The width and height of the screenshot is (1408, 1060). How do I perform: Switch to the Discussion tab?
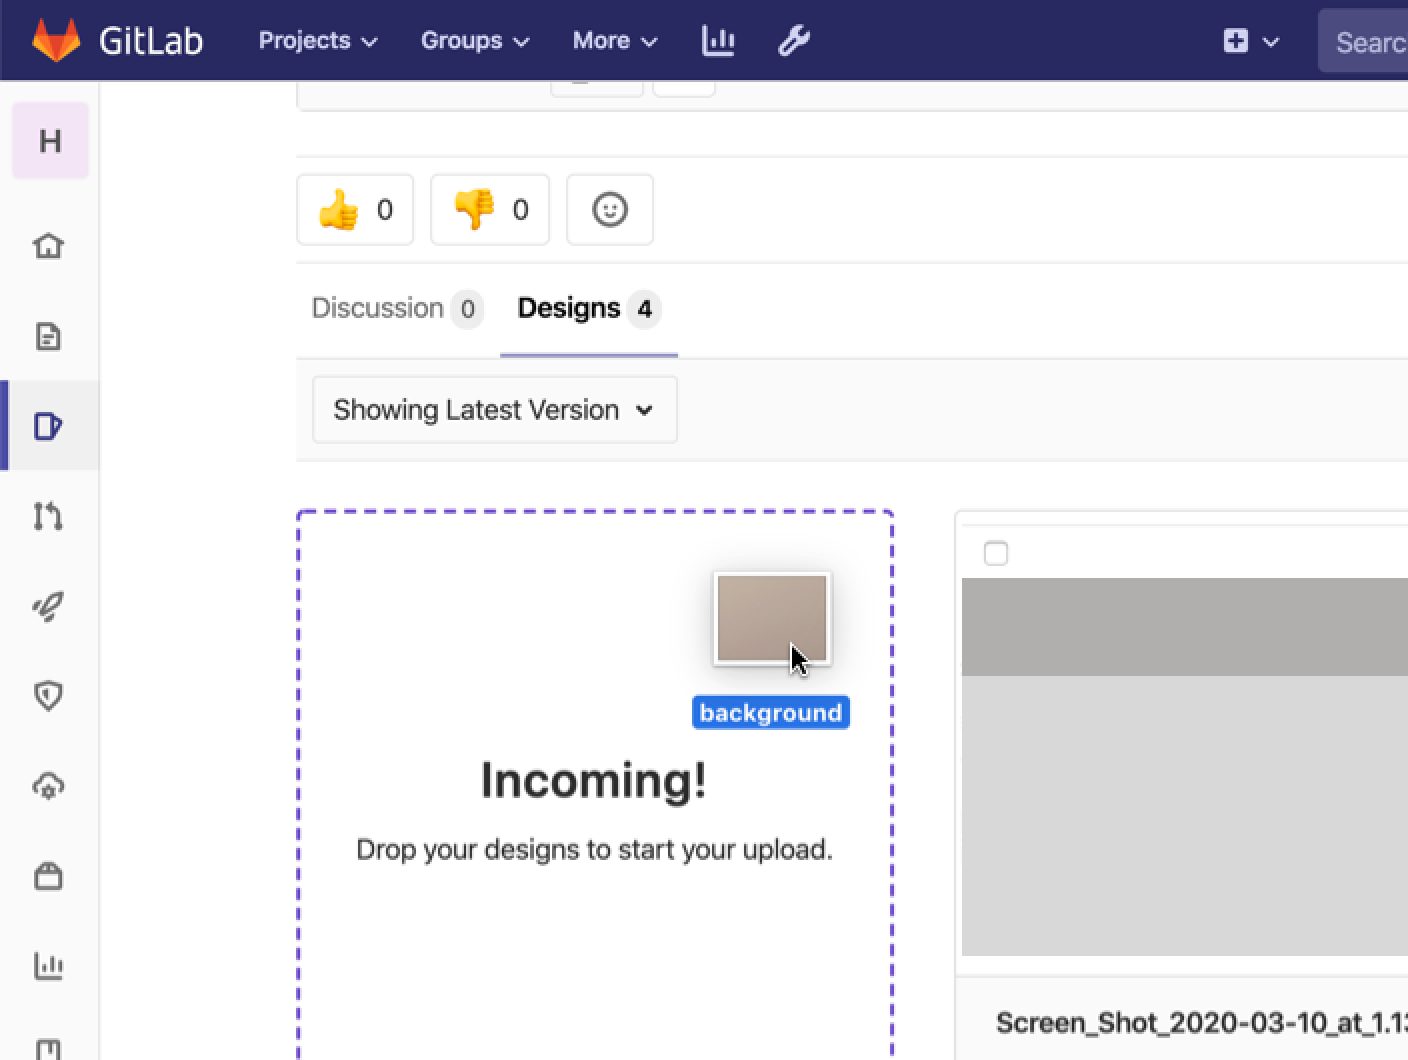pyautogui.click(x=396, y=308)
